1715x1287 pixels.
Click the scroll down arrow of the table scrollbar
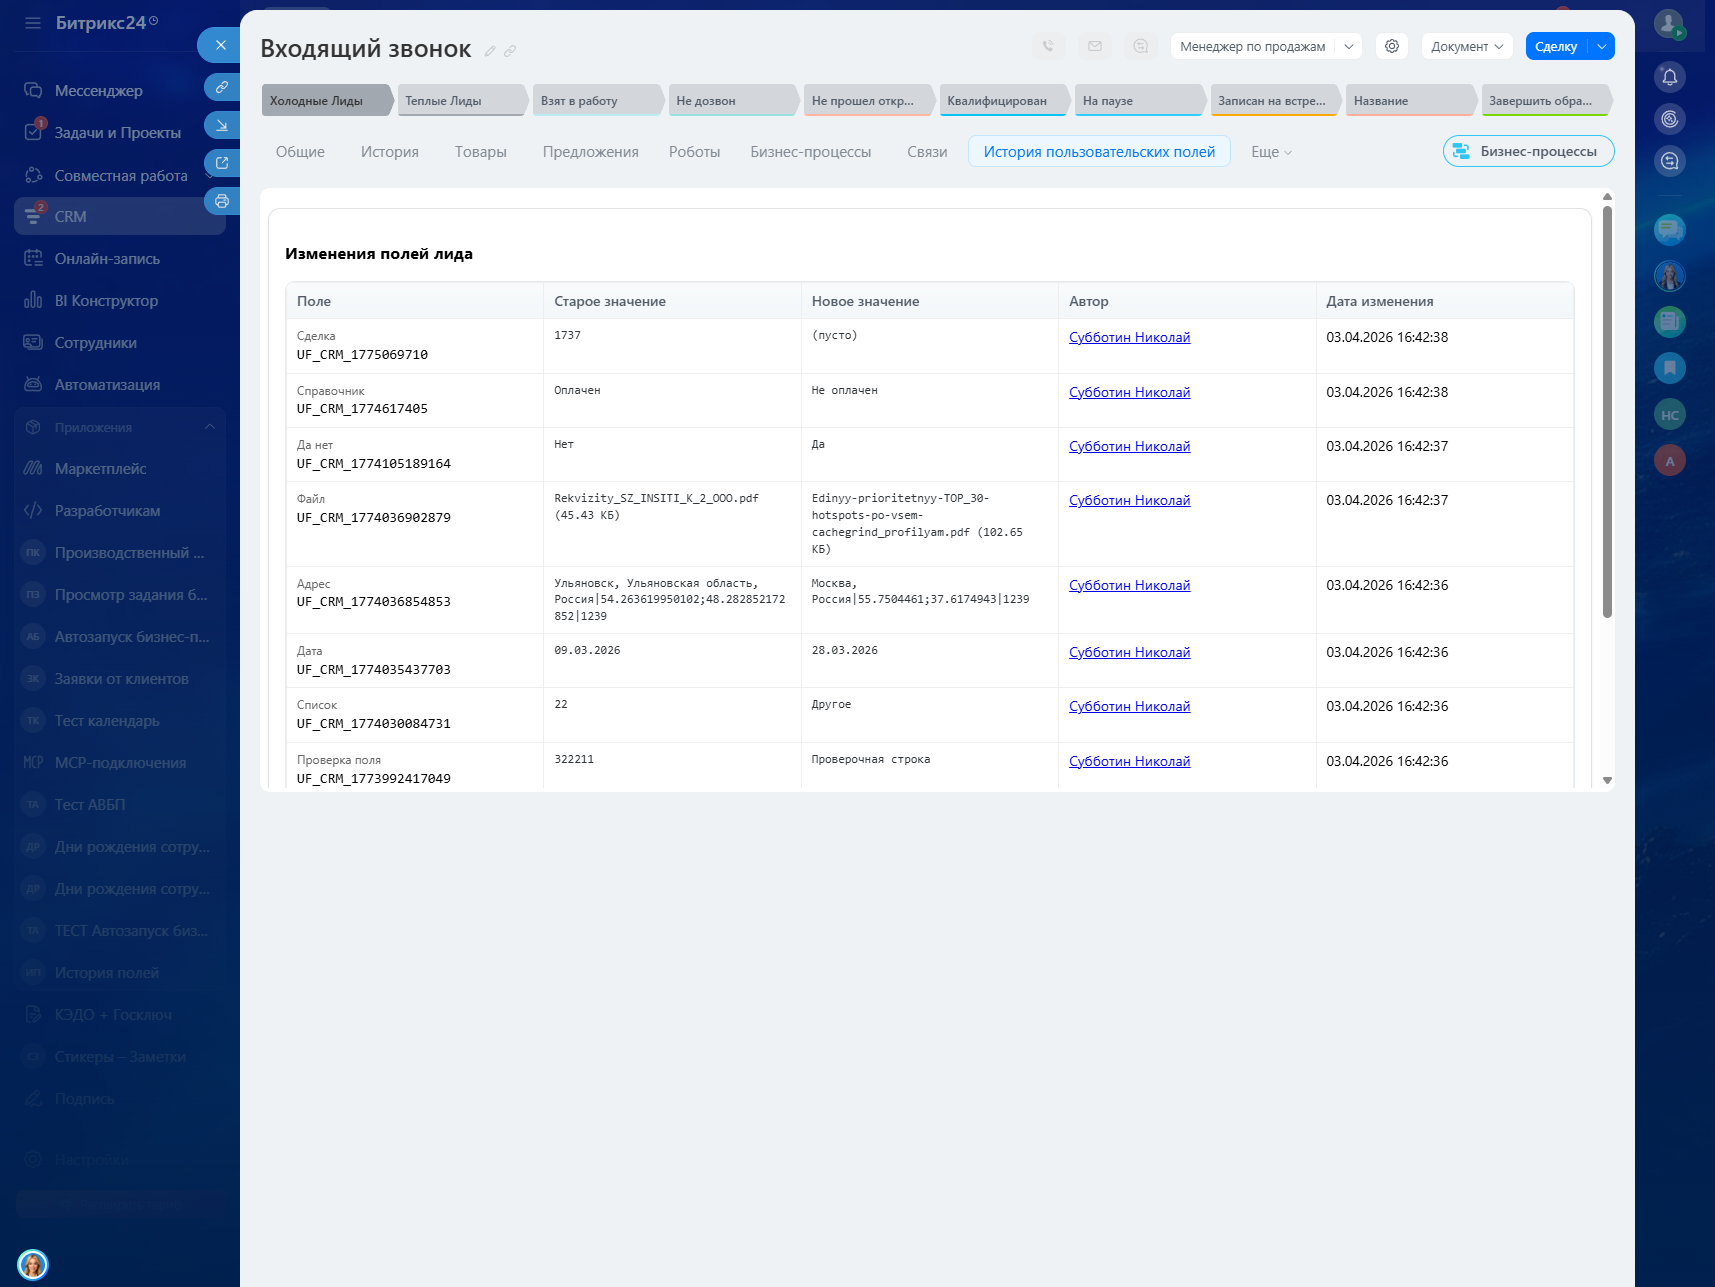click(1607, 780)
